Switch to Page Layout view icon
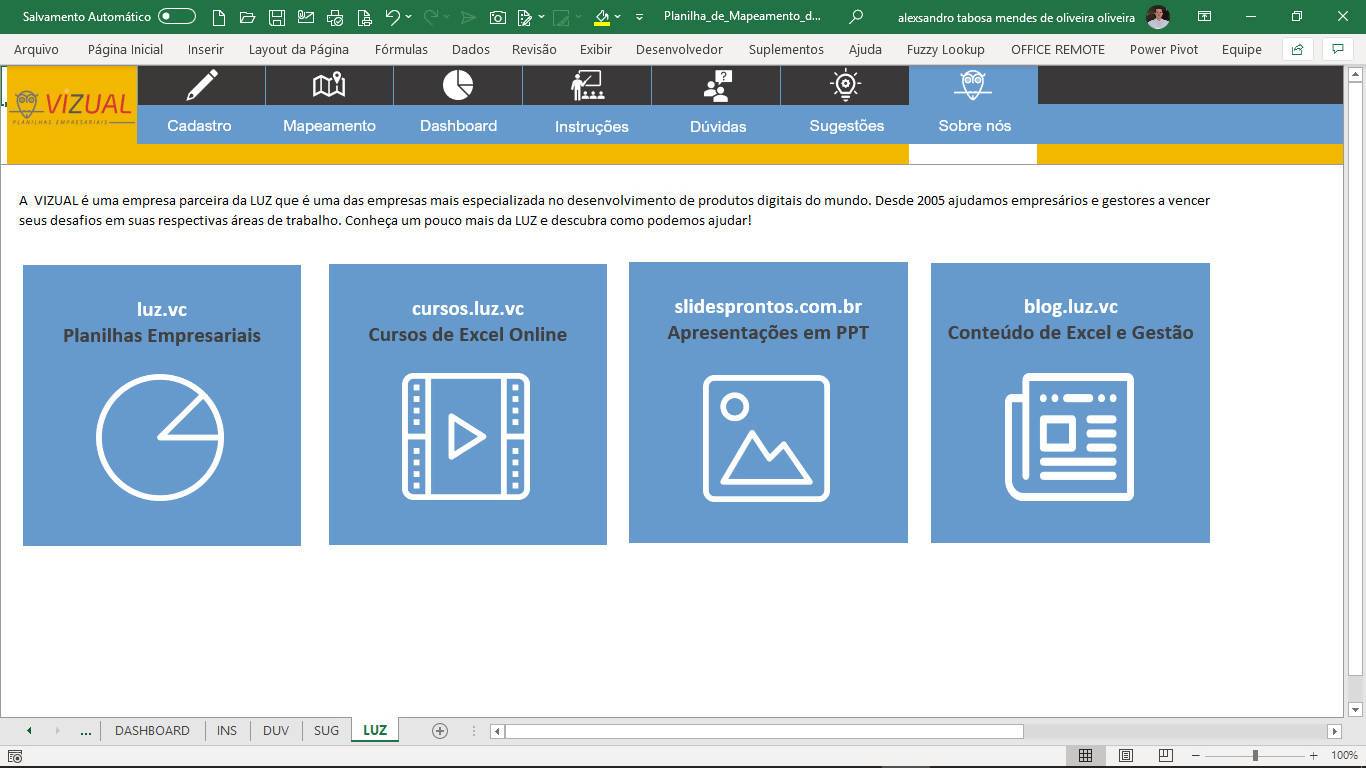The width and height of the screenshot is (1366, 768). [1126, 755]
